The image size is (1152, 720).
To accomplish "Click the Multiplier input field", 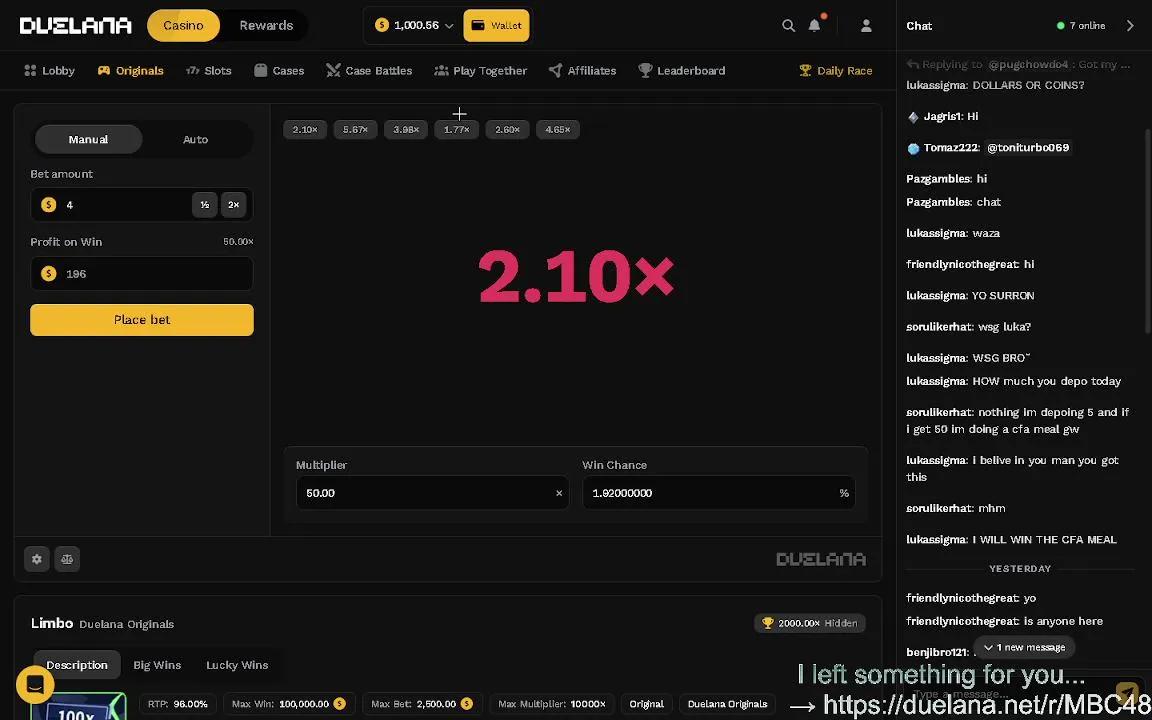I will (432, 493).
